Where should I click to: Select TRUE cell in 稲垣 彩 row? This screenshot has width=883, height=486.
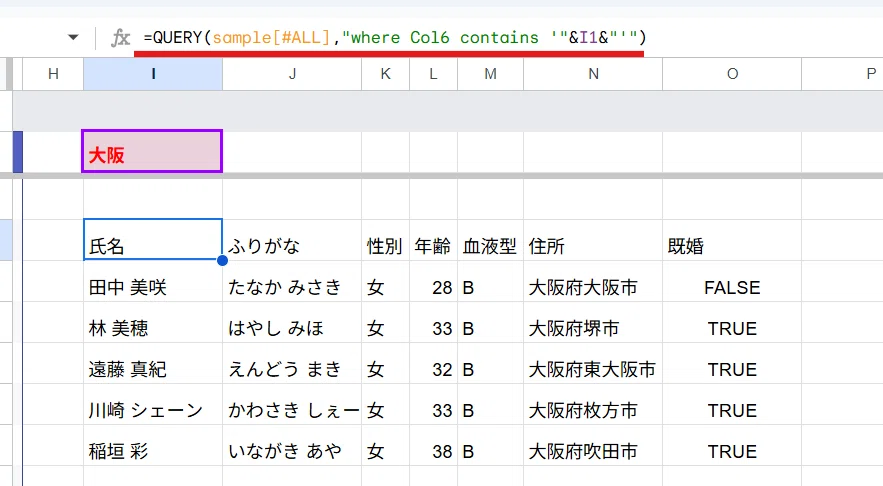click(x=732, y=445)
